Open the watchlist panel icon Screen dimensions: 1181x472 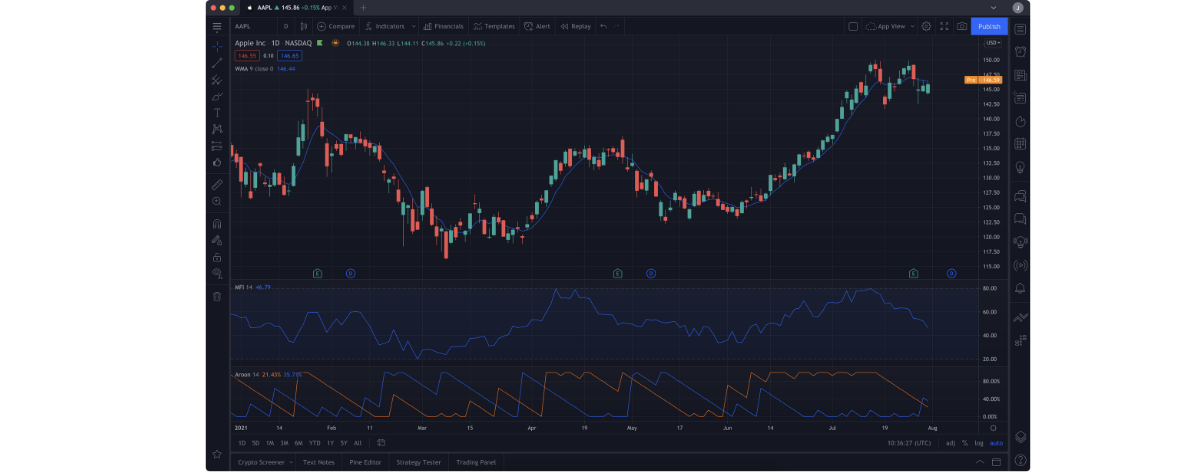(x=1021, y=29)
